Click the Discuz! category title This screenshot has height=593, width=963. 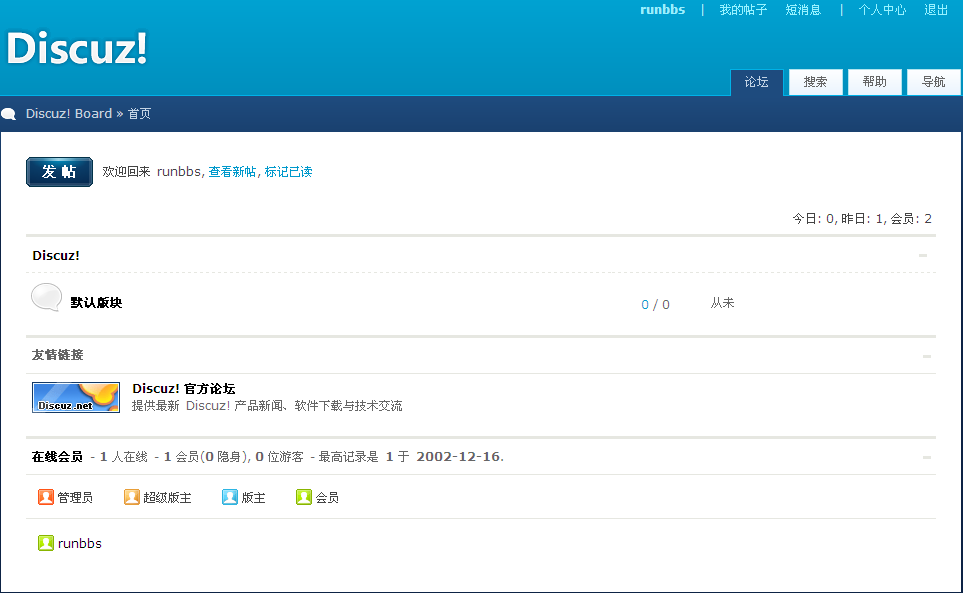[56, 255]
